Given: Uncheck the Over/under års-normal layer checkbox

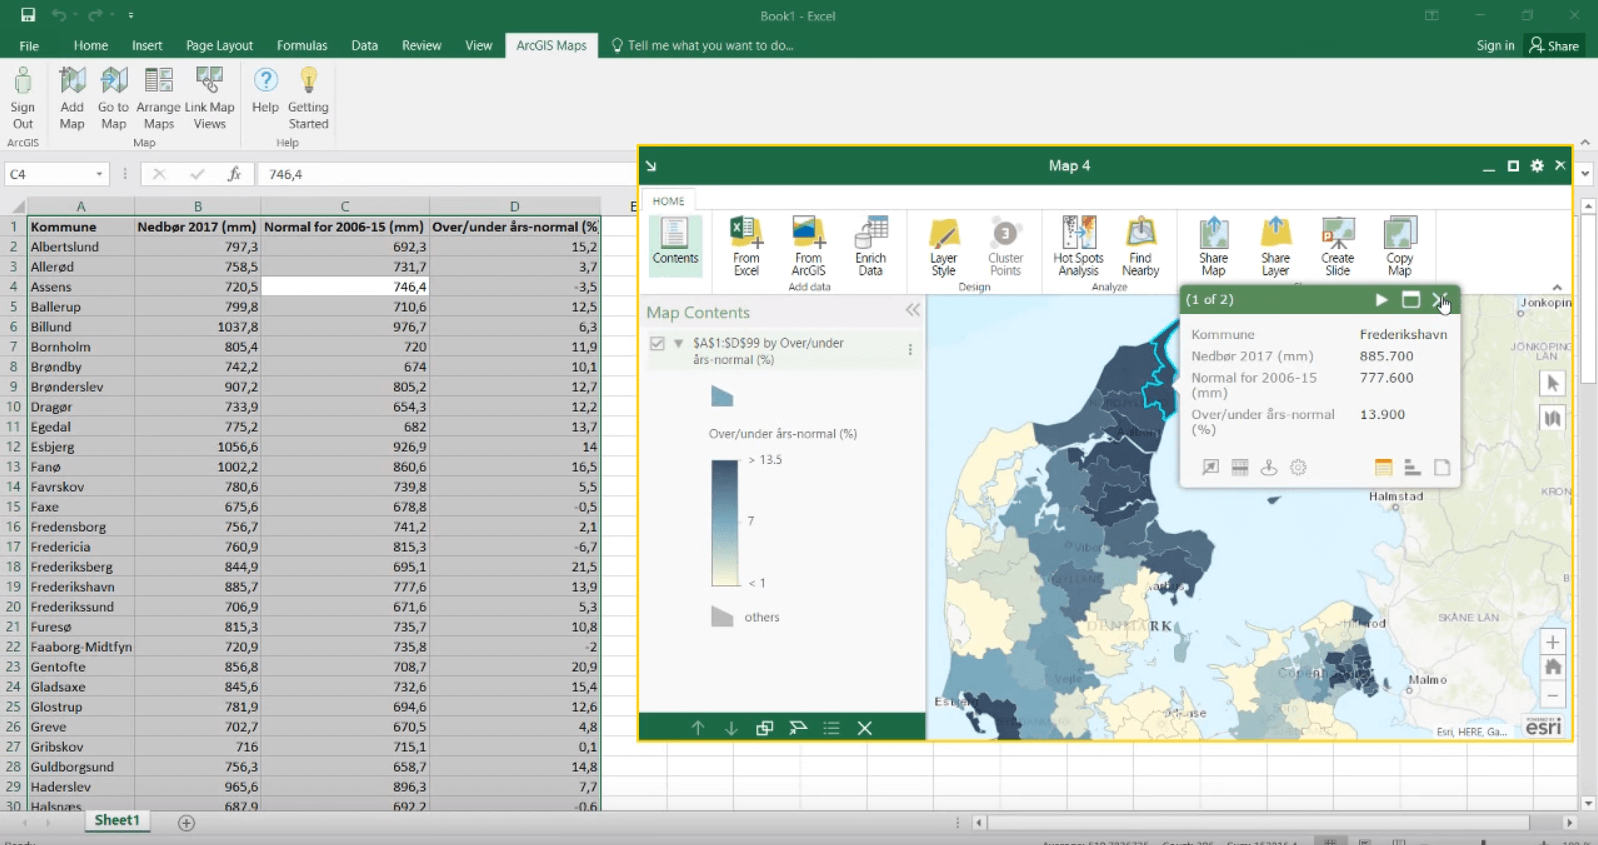Looking at the screenshot, I should point(657,343).
